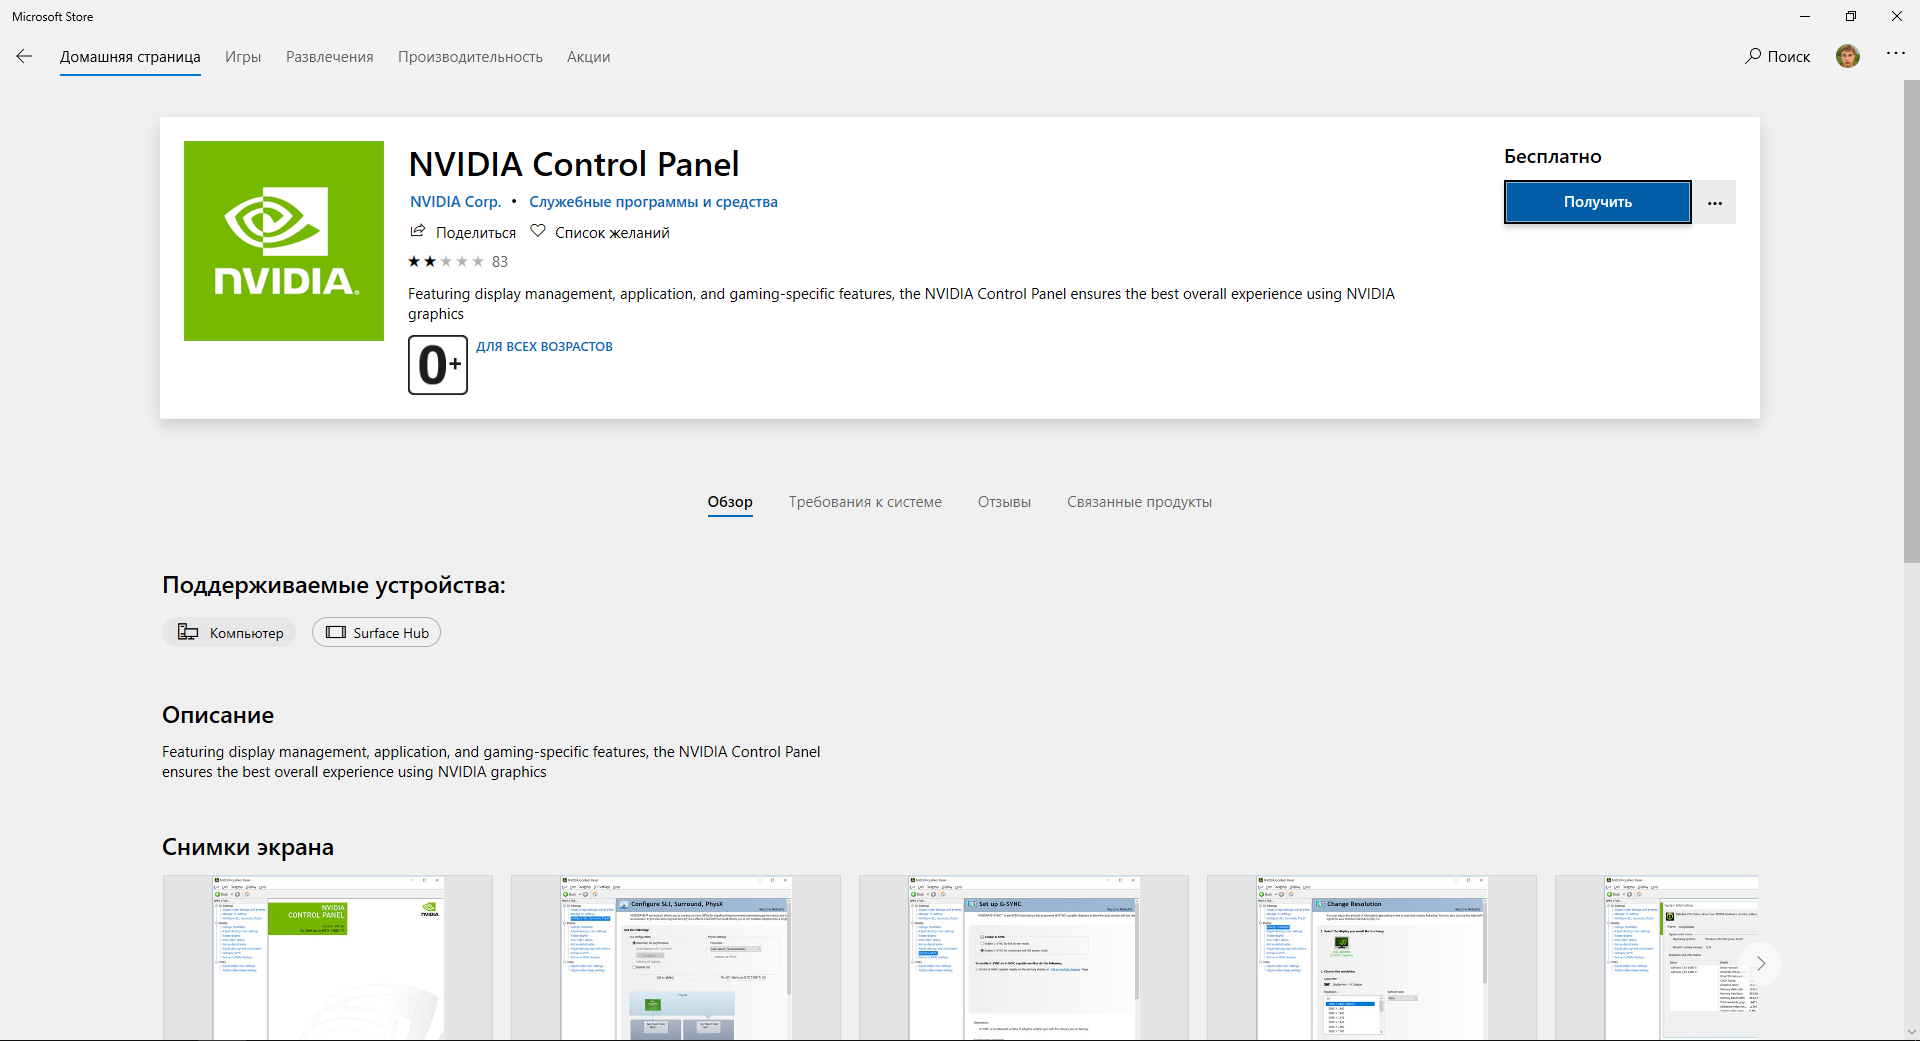This screenshot has width=1920, height=1041.
Task: Click the Снимки экрана heading
Action: (248, 847)
